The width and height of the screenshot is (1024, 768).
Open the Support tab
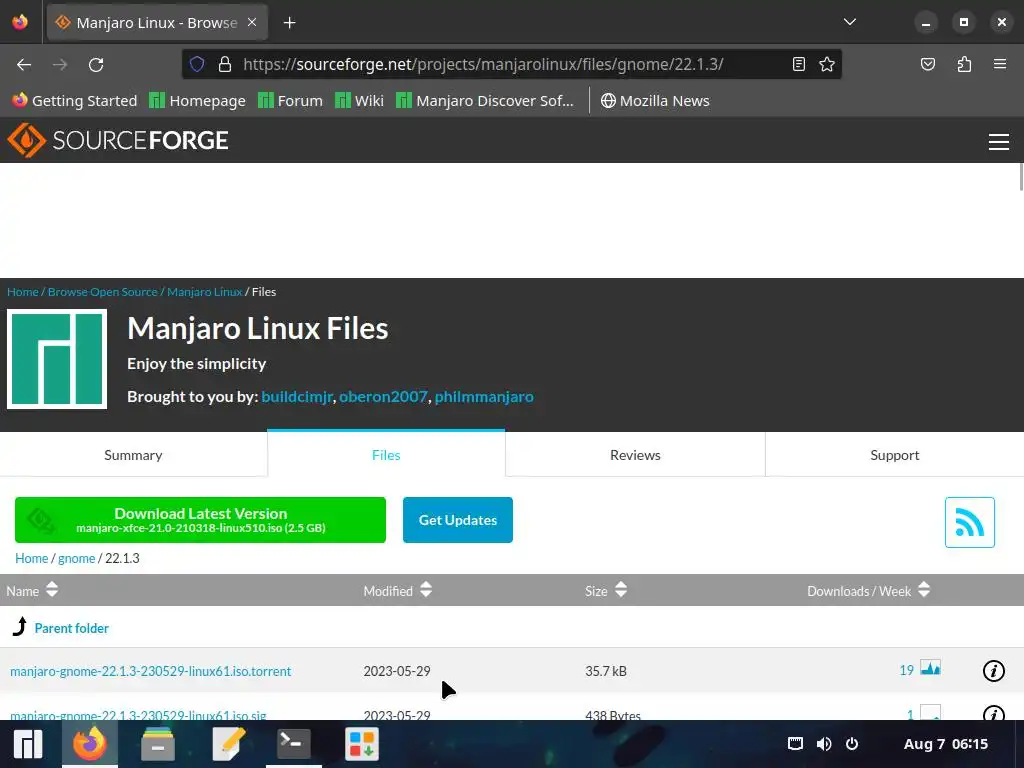[895, 455]
